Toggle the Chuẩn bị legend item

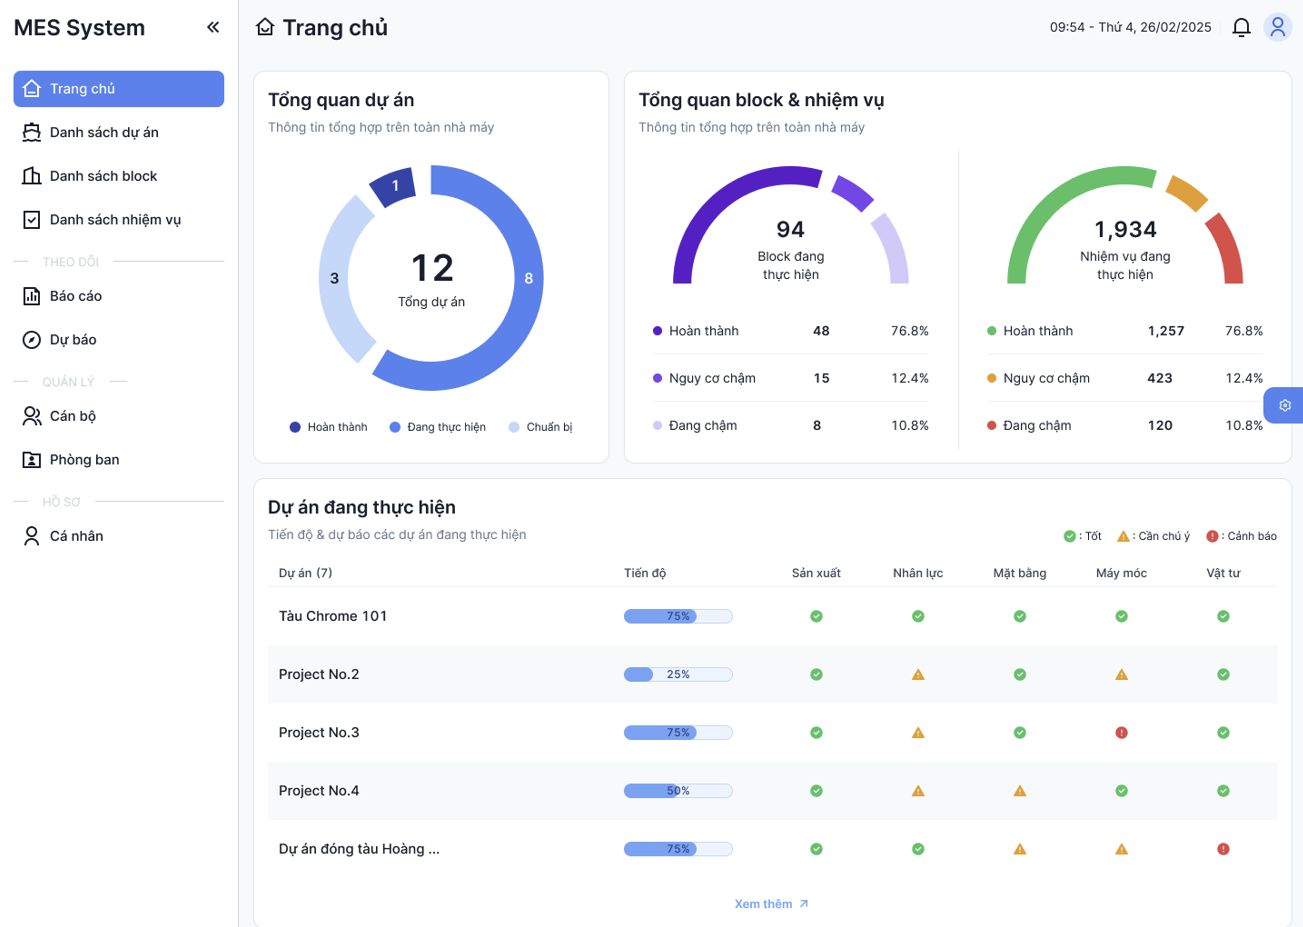click(540, 427)
